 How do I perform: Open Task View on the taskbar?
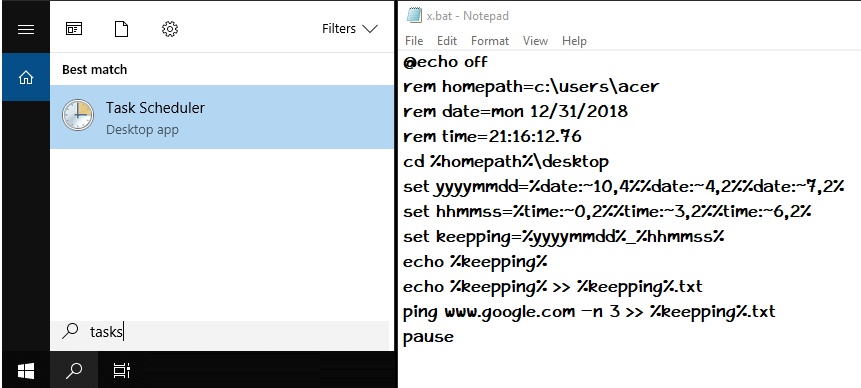click(x=121, y=371)
